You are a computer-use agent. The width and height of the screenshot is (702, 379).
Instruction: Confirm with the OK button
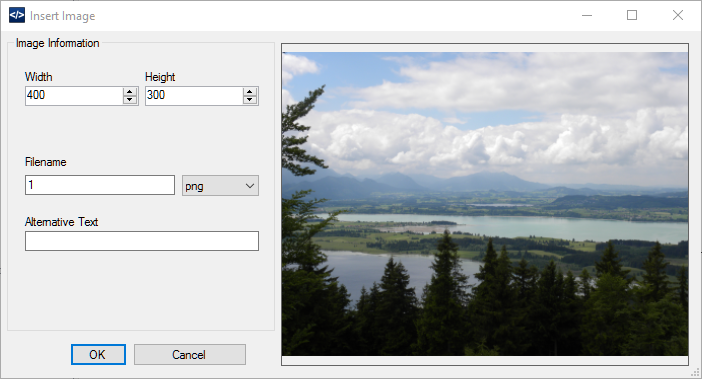(98, 354)
